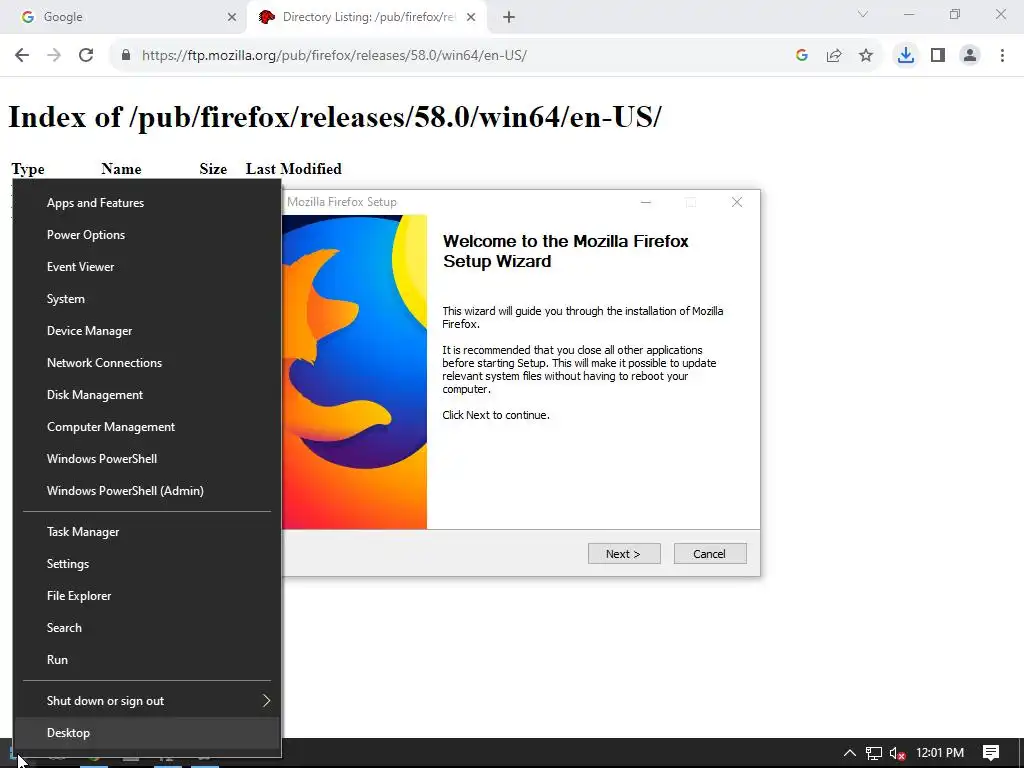This screenshot has width=1024, height=768.
Task: Choose Search in the menu
Action: point(148,628)
